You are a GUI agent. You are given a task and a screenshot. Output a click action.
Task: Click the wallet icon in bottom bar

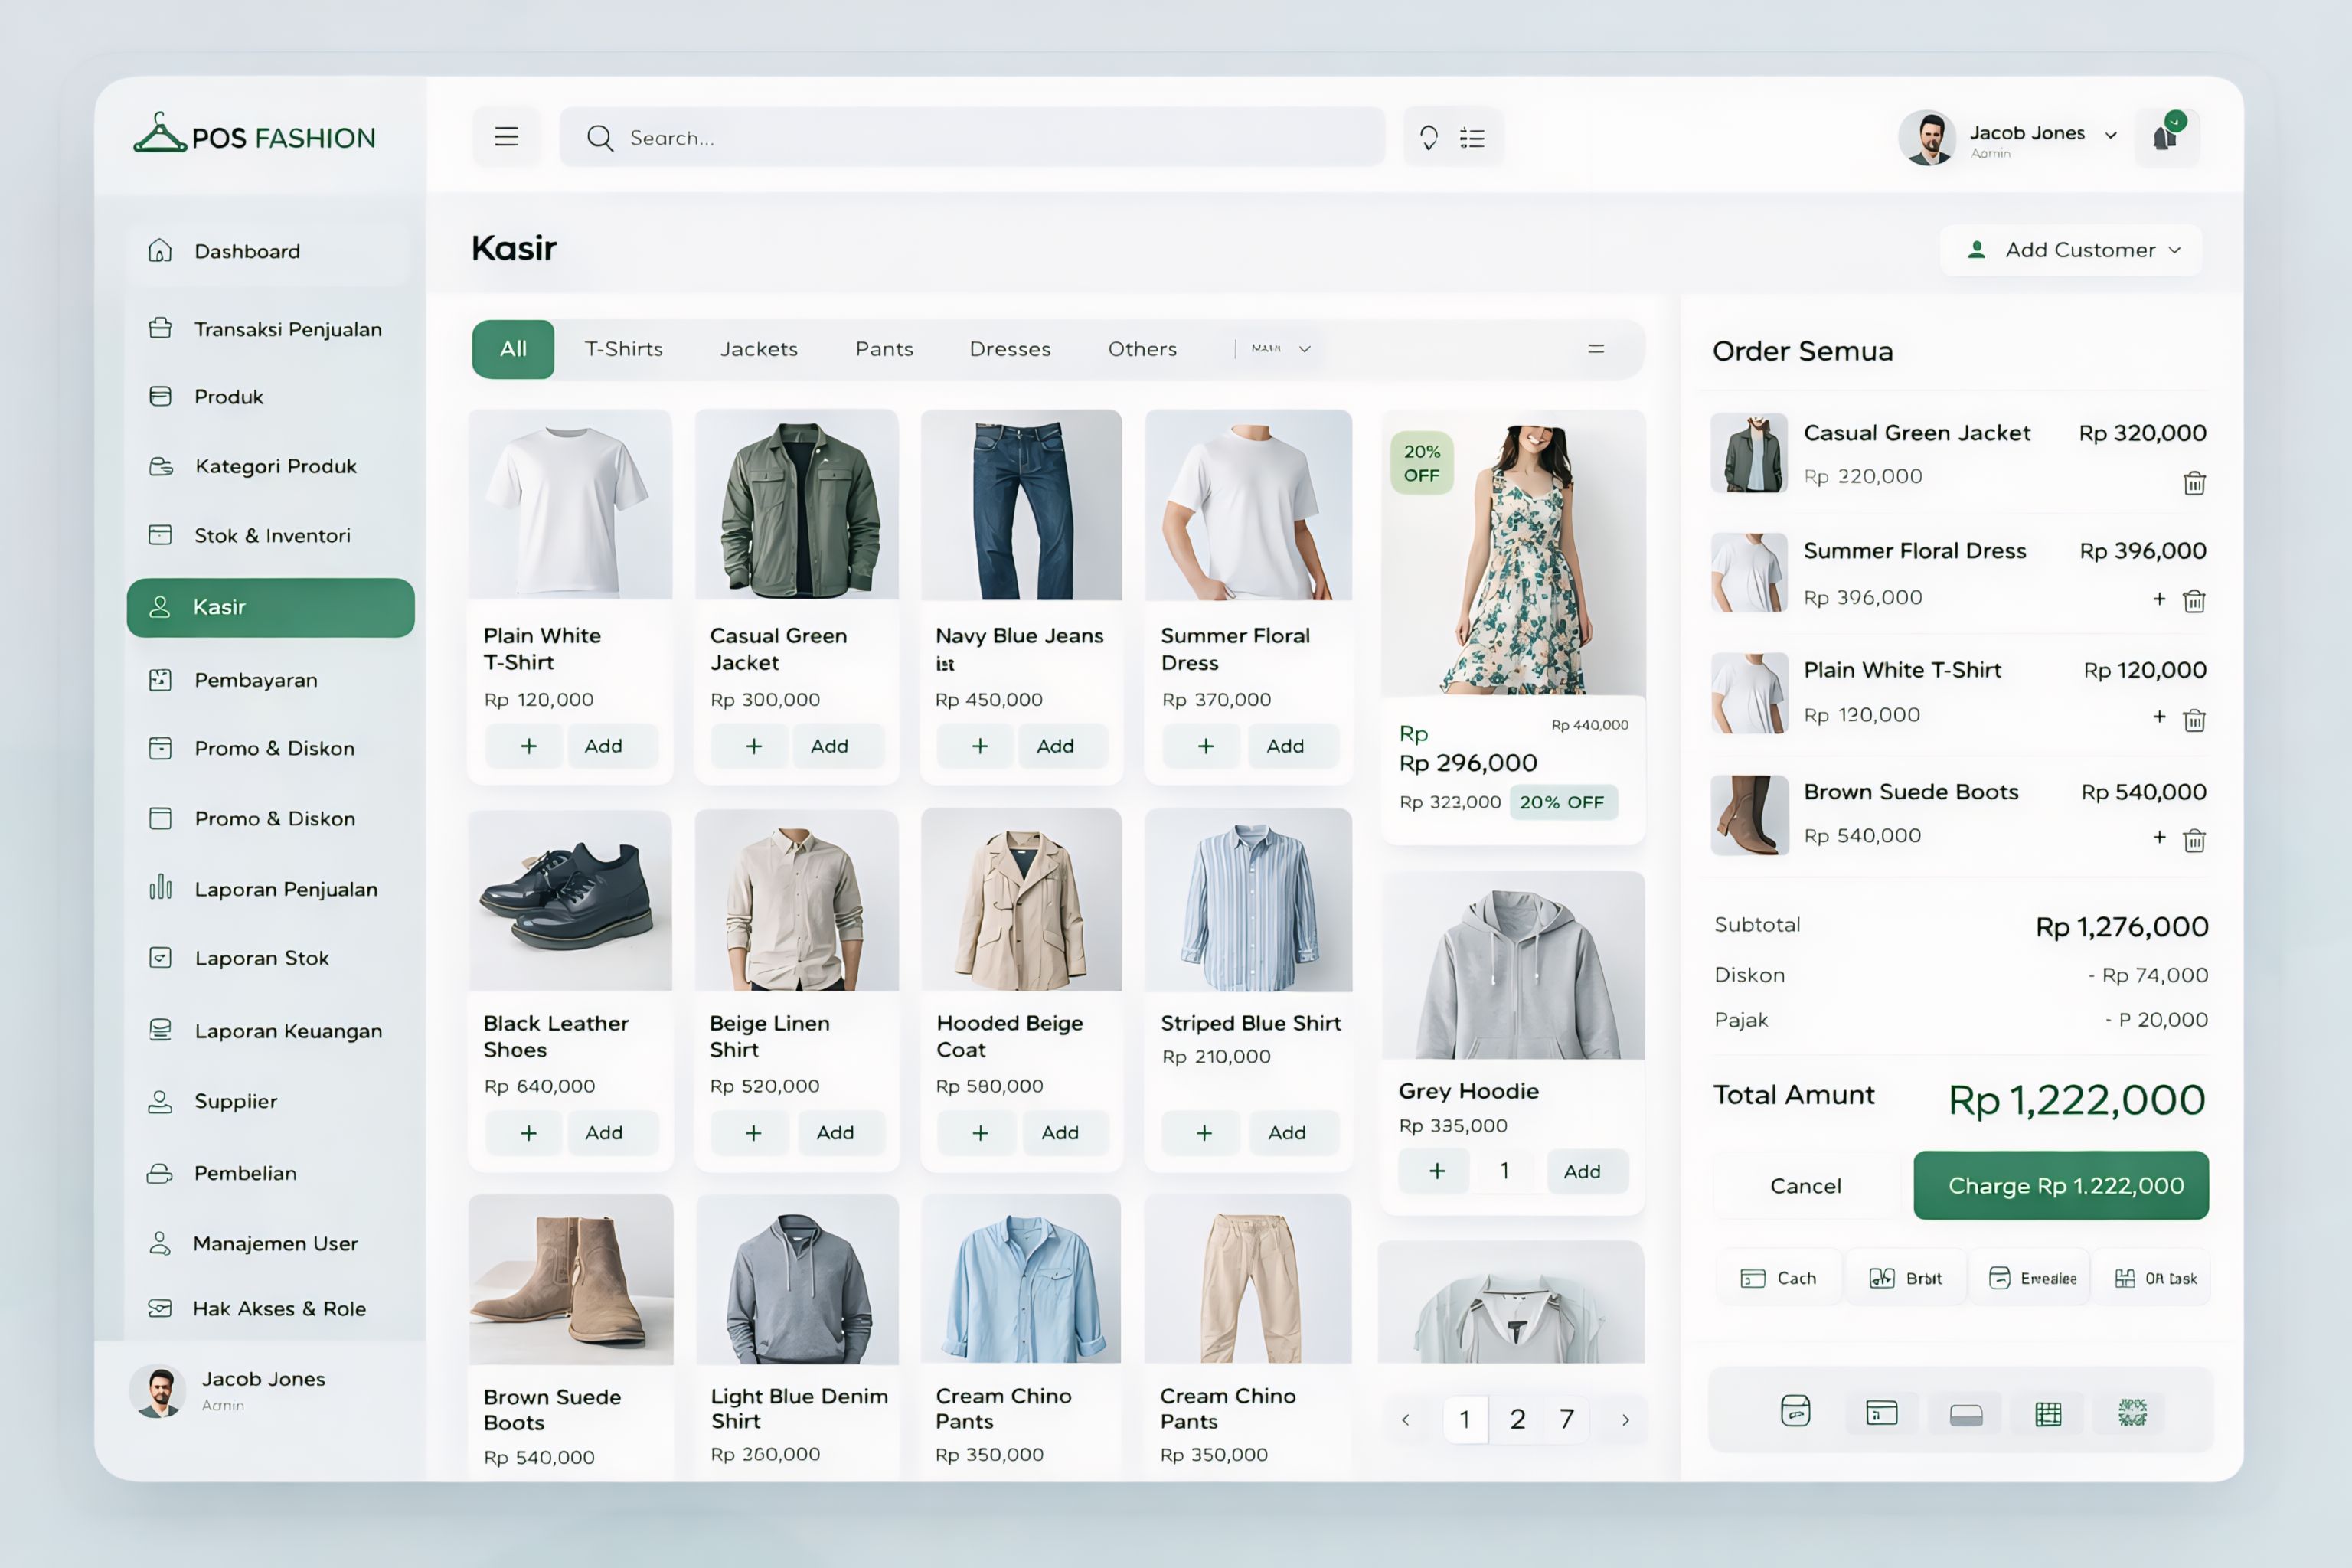[1795, 1411]
